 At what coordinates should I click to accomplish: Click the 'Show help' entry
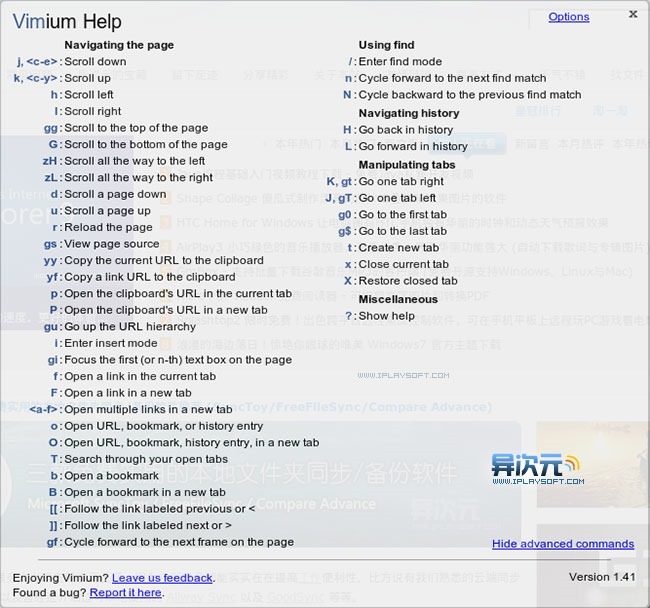(386, 316)
